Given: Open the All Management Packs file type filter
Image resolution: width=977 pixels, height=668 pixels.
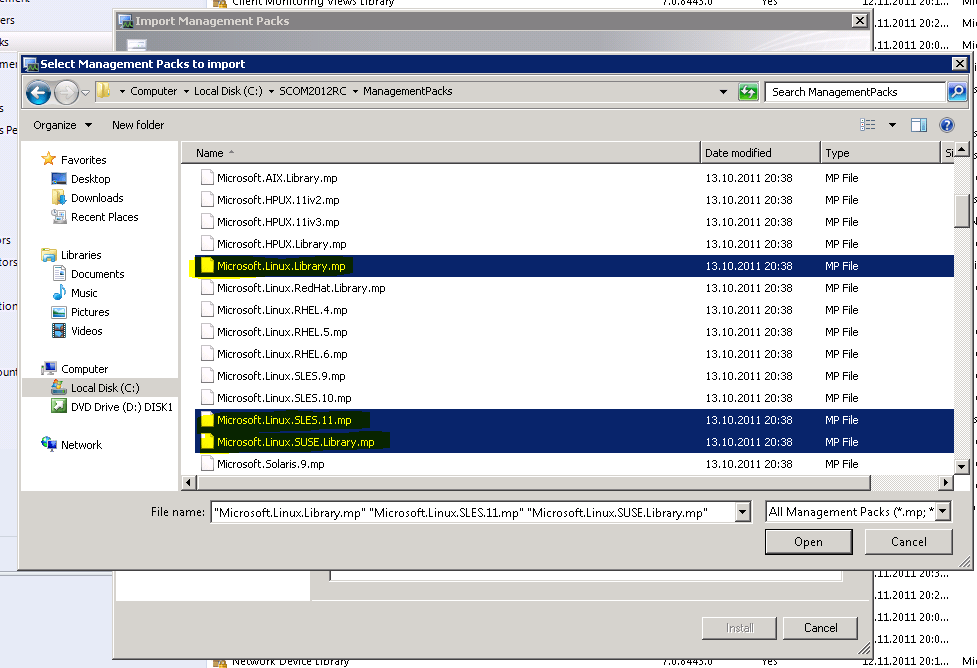Looking at the screenshot, I should 858,512.
